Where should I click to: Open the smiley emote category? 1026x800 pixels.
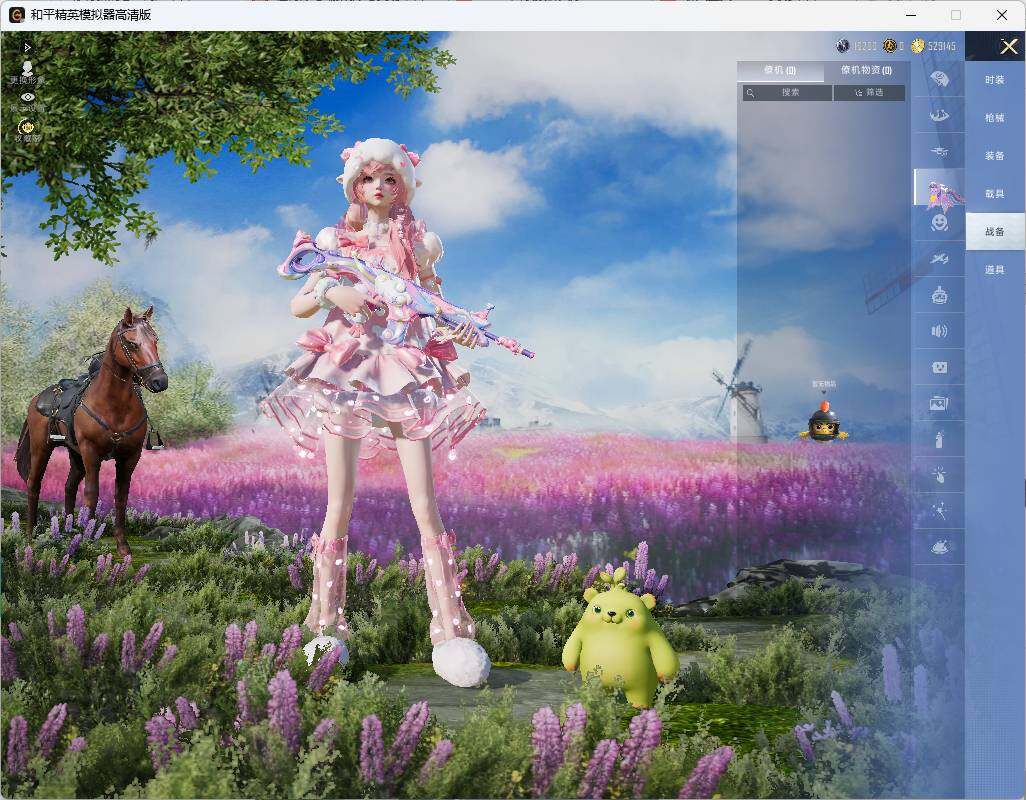tap(939, 223)
